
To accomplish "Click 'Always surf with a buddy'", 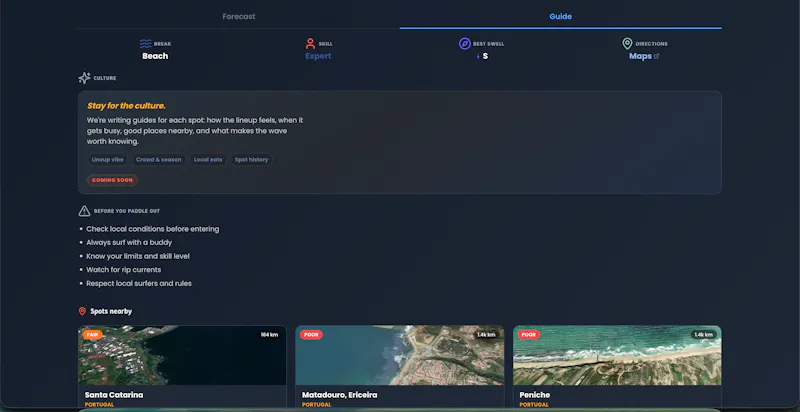I will click(x=129, y=243).
